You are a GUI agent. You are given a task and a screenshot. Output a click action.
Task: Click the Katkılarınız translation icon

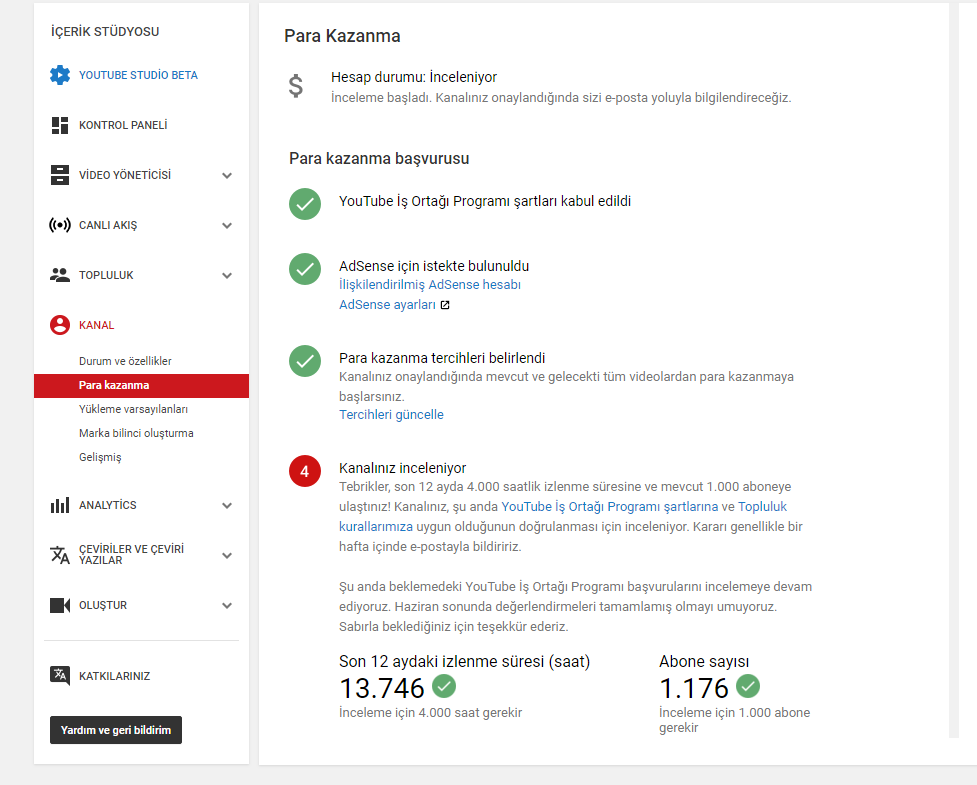pyautogui.click(x=60, y=676)
